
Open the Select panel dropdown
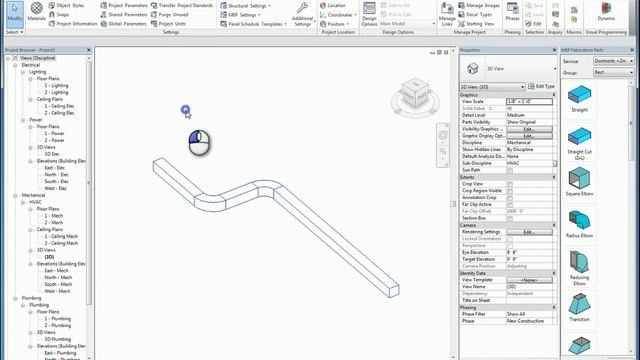(x=15, y=32)
